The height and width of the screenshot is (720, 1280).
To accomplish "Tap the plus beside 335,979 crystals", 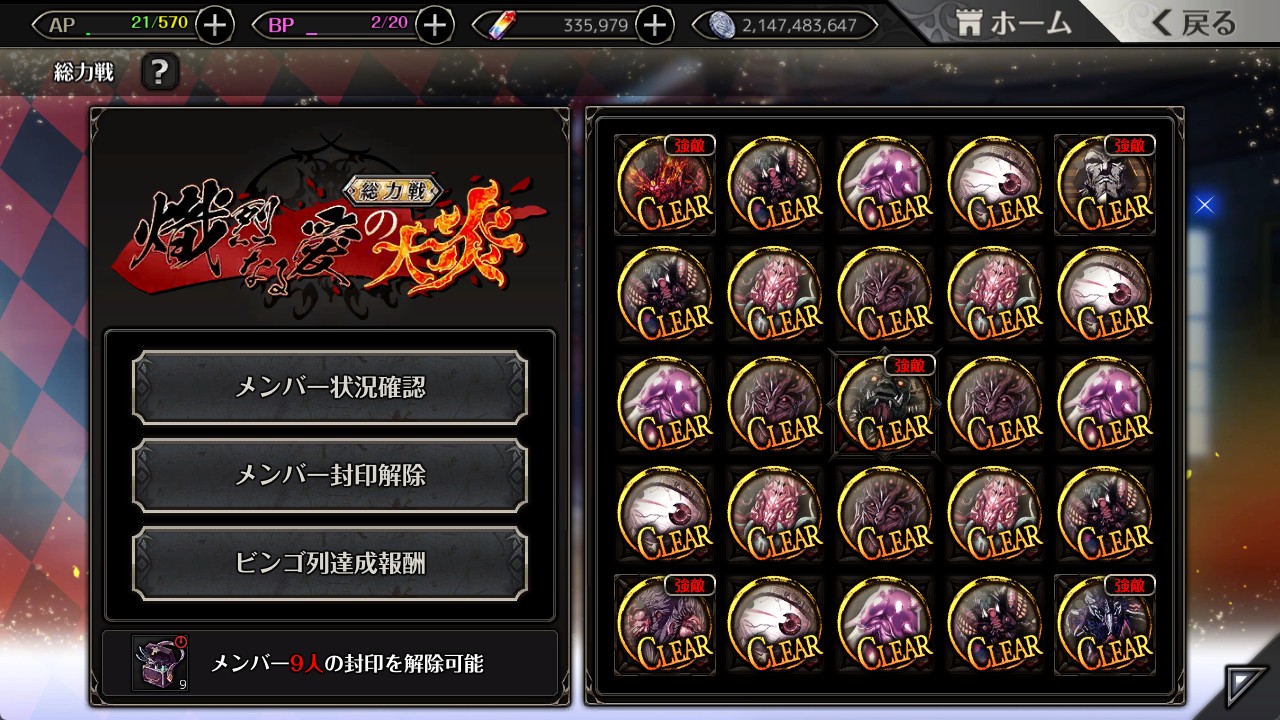I will click(x=654, y=24).
